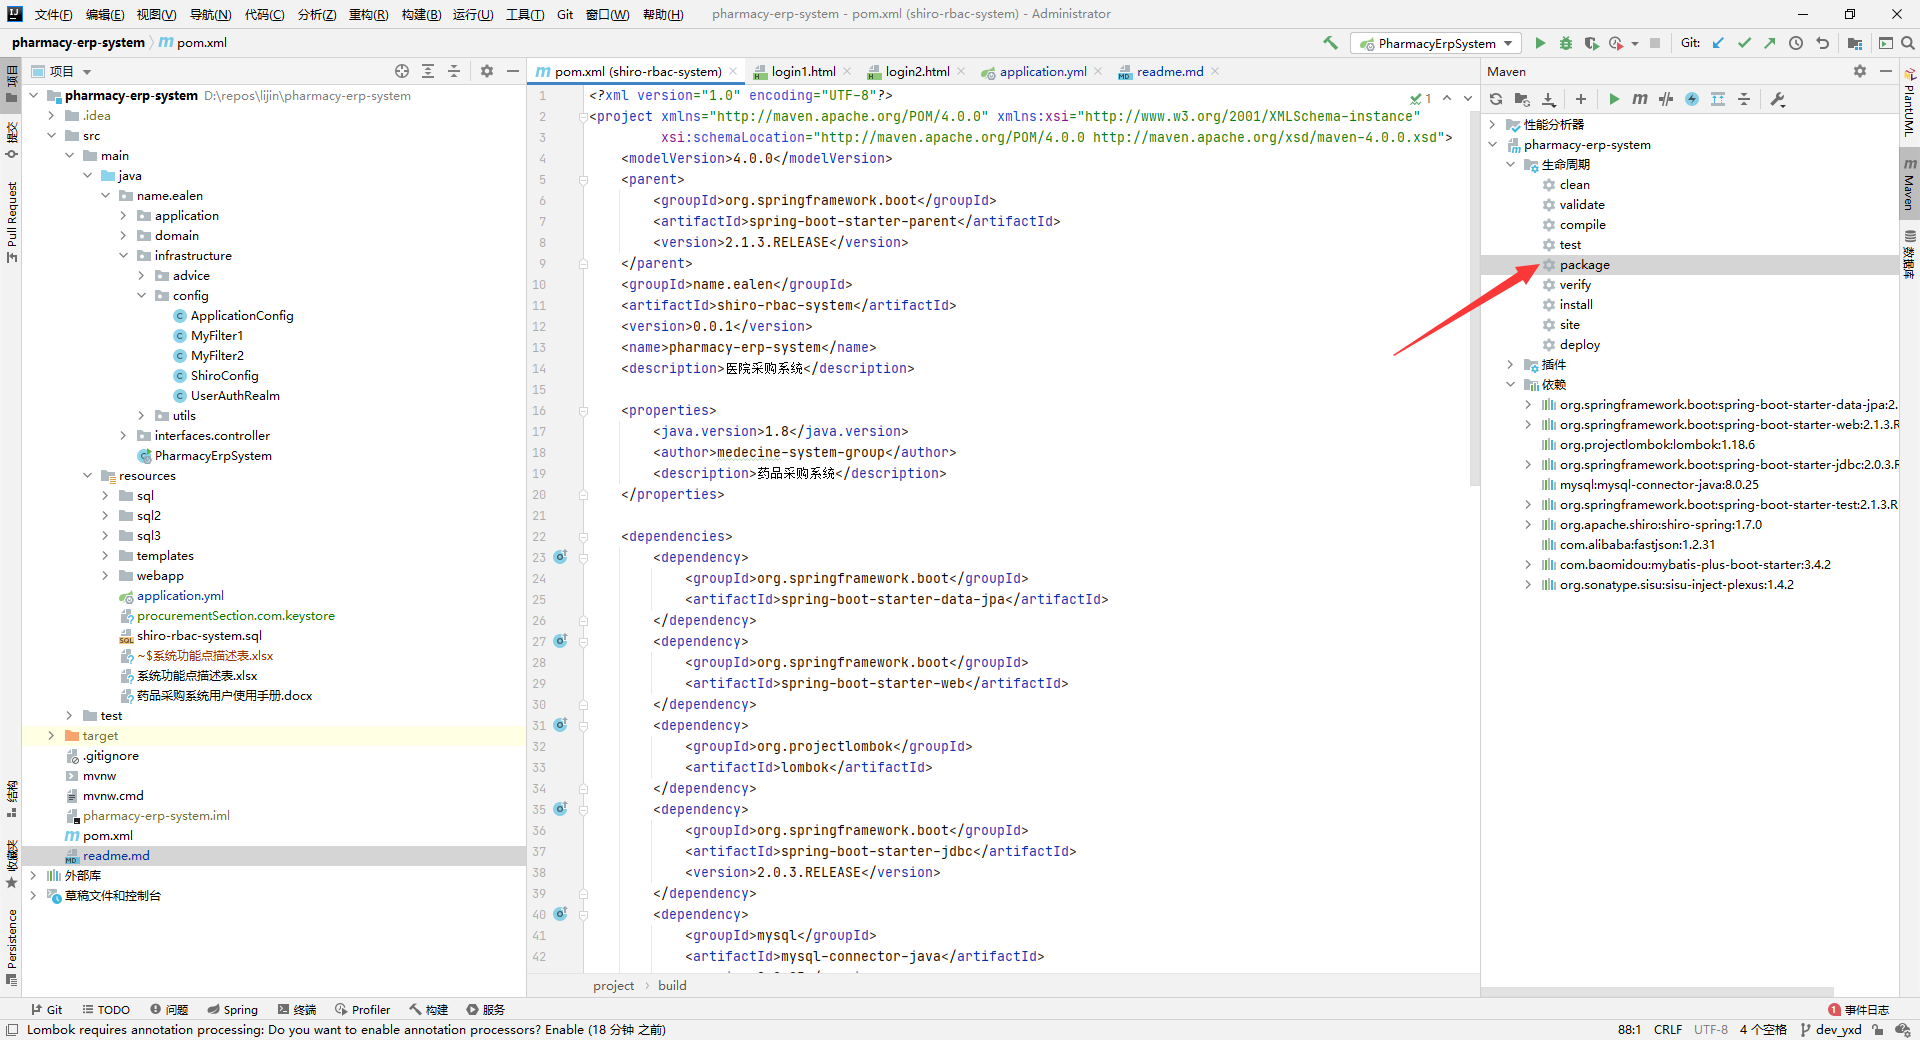1920x1040 pixels.
Task: Open the 事件日志 event log
Action: (x=1859, y=1010)
